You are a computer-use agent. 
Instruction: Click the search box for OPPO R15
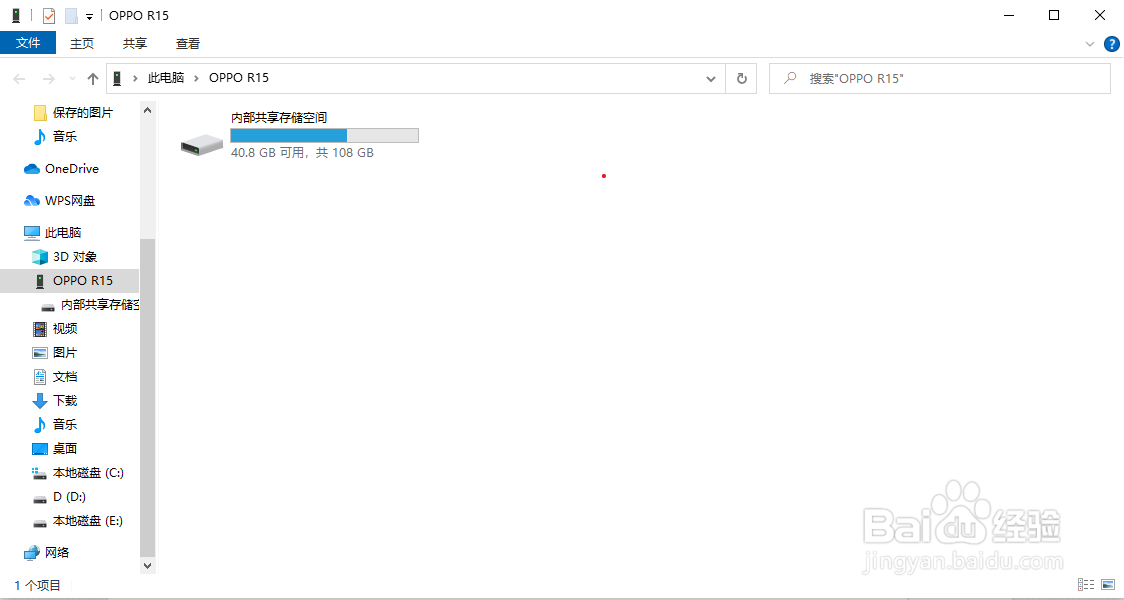(x=940, y=78)
